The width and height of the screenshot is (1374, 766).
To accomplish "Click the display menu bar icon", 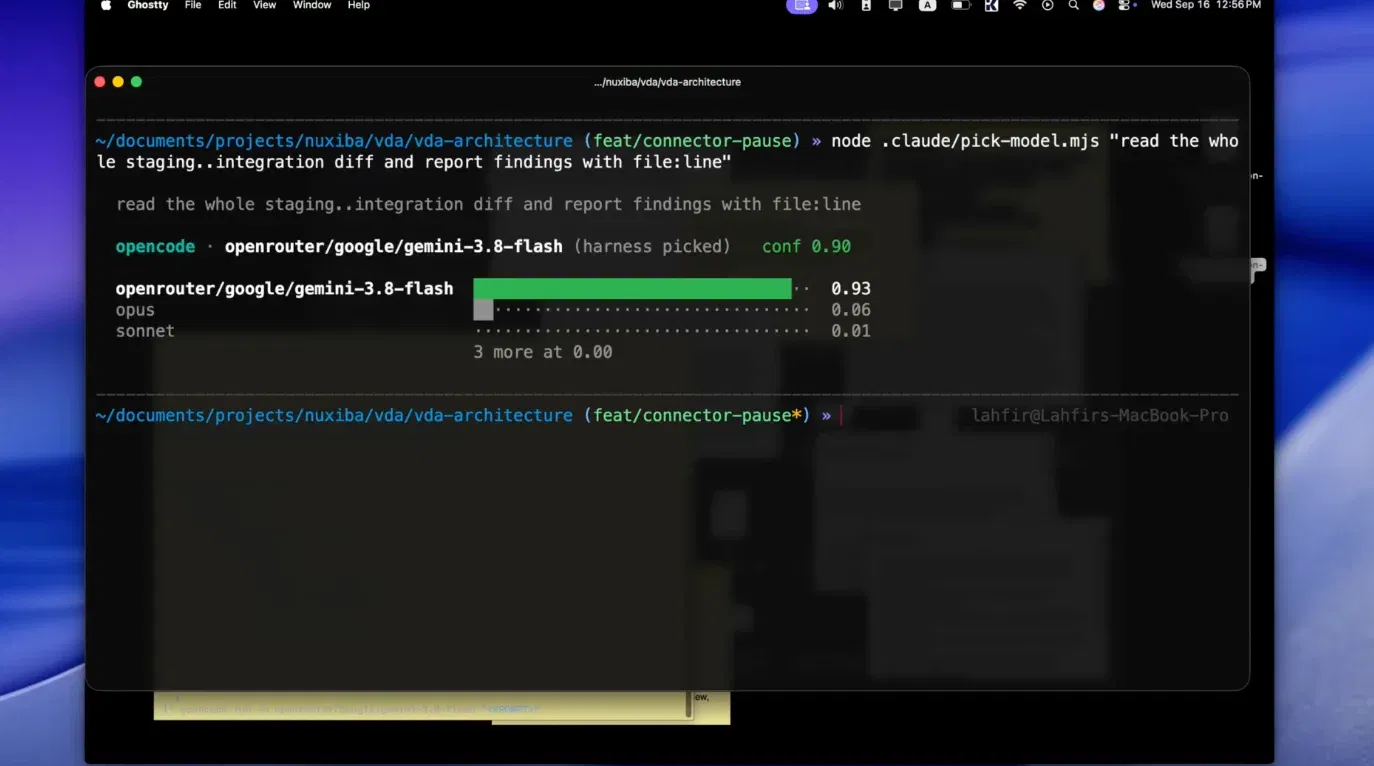I will pos(895,6).
